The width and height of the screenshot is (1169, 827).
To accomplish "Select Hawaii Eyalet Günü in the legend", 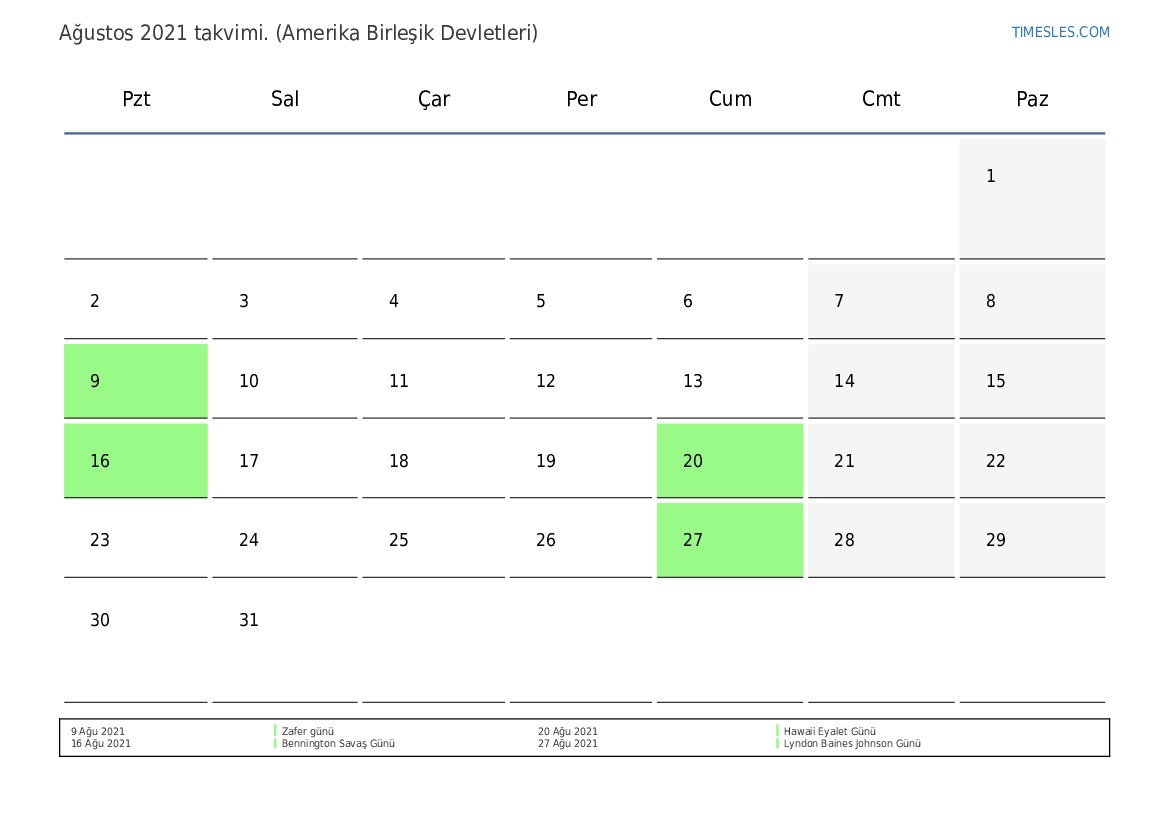I will pyautogui.click(x=829, y=732).
